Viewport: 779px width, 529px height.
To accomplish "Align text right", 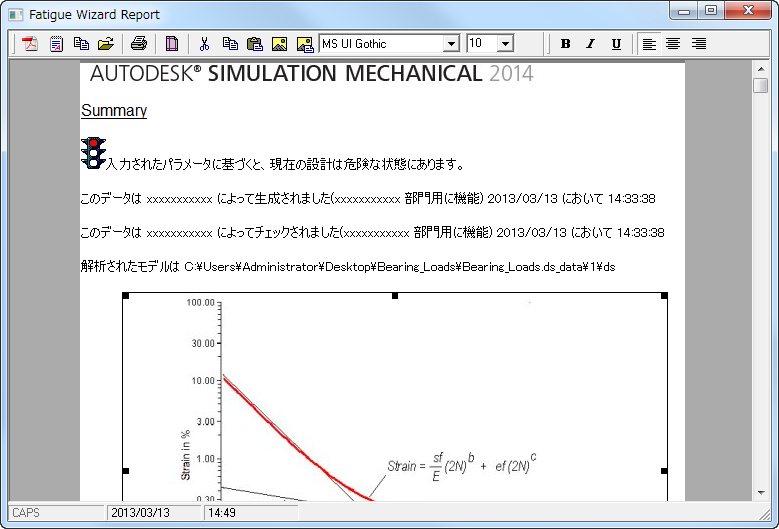I will tap(699, 44).
